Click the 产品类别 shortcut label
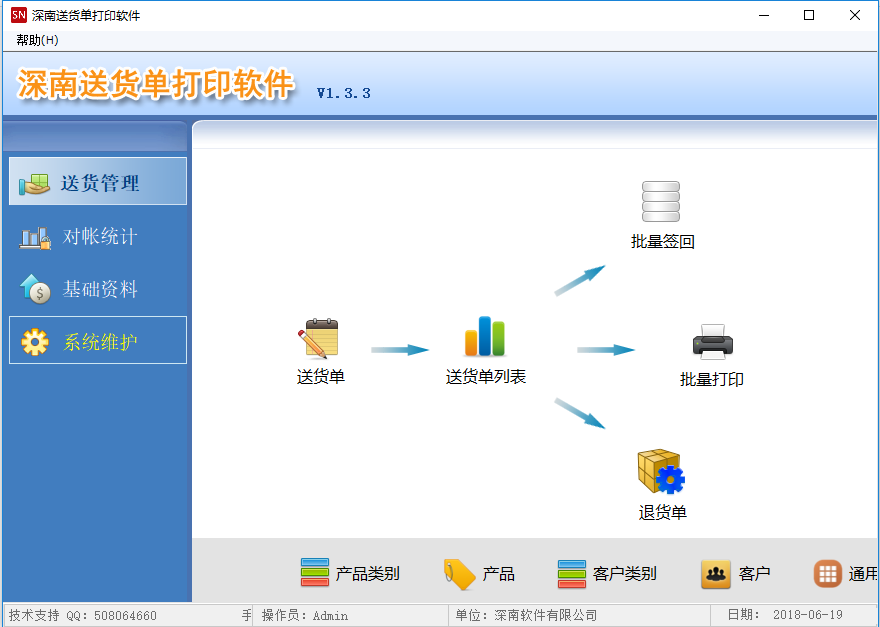The height and width of the screenshot is (627, 880). click(x=368, y=574)
